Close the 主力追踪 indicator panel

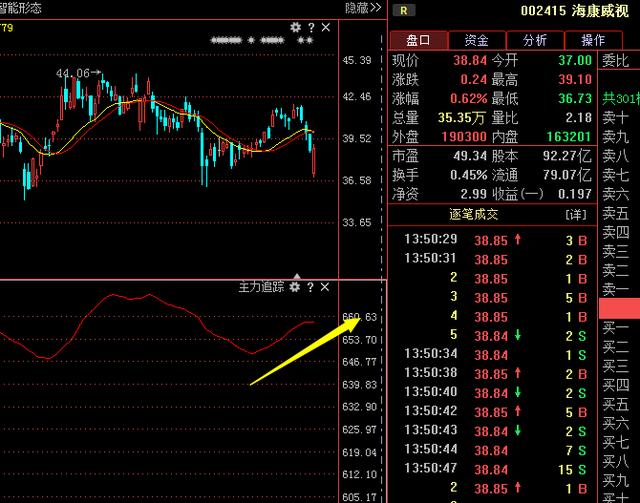pyautogui.click(x=325, y=287)
